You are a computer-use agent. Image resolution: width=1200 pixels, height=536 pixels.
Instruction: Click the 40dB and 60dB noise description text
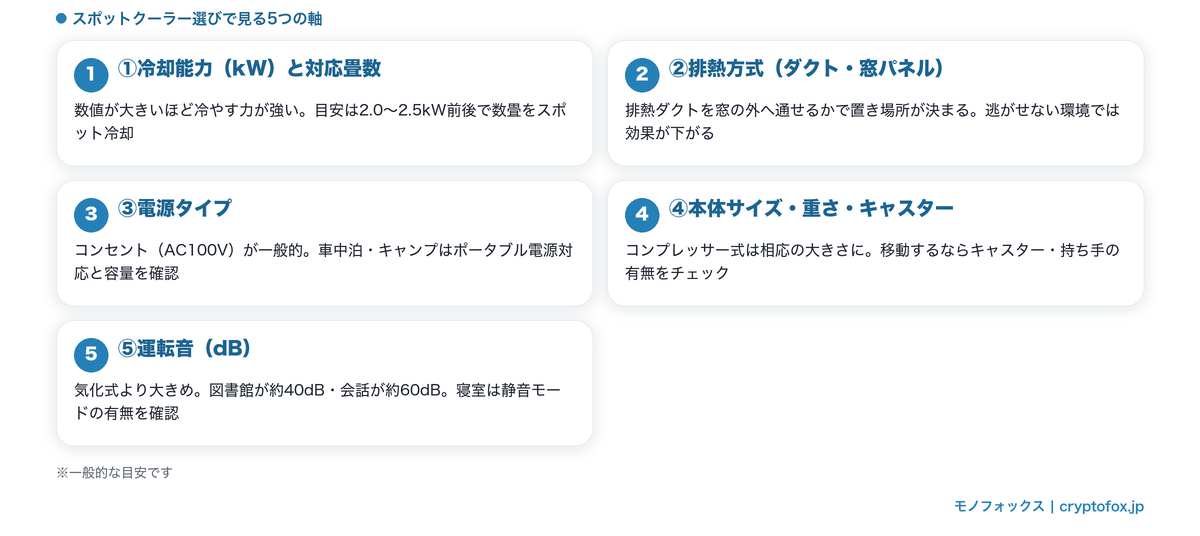(318, 401)
